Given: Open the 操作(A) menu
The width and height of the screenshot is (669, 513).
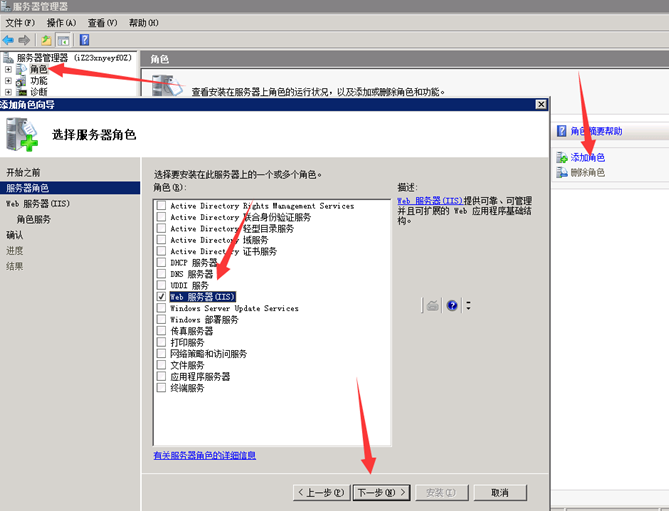Looking at the screenshot, I should 61,22.
